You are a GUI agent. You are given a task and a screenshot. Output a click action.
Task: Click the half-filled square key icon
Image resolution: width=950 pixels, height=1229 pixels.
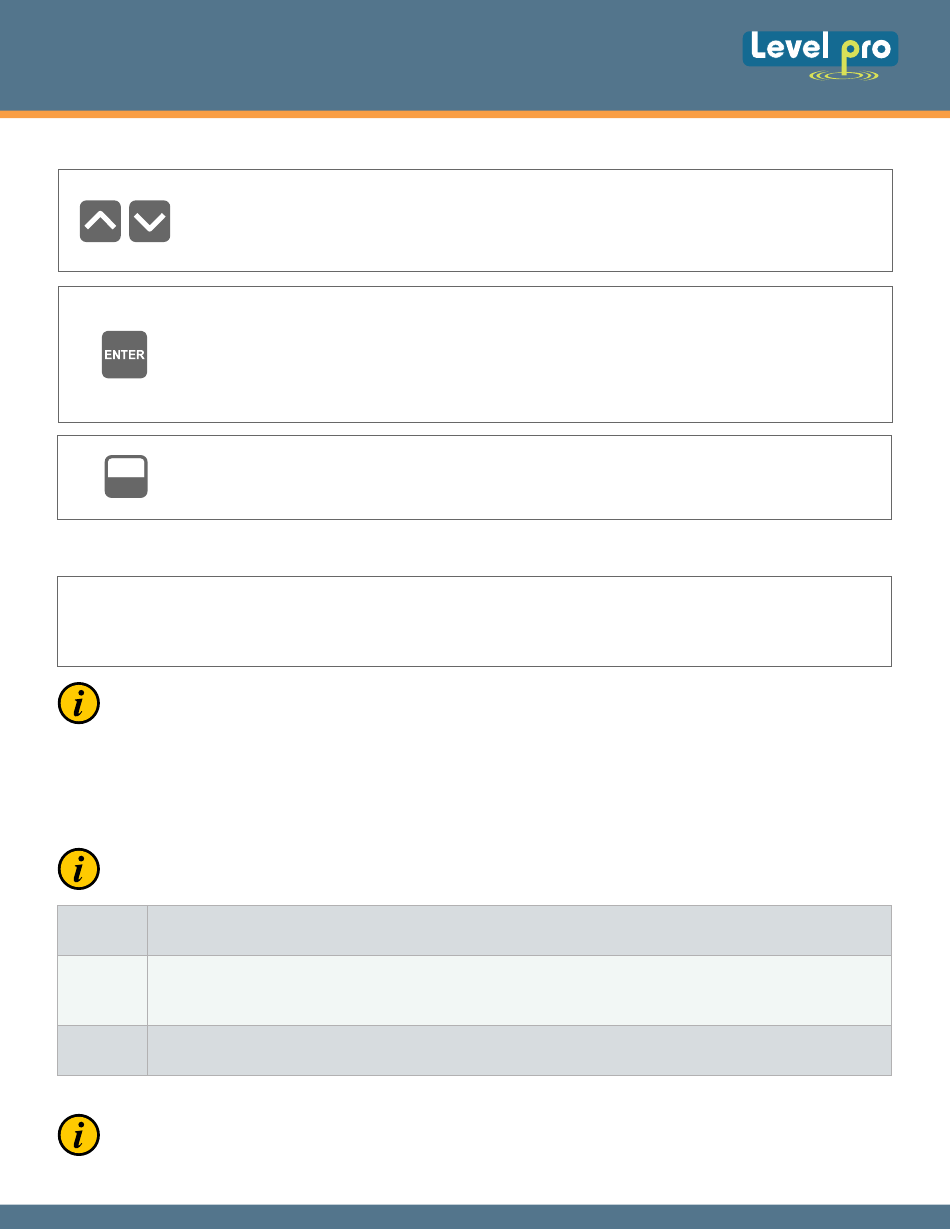(x=126, y=476)
